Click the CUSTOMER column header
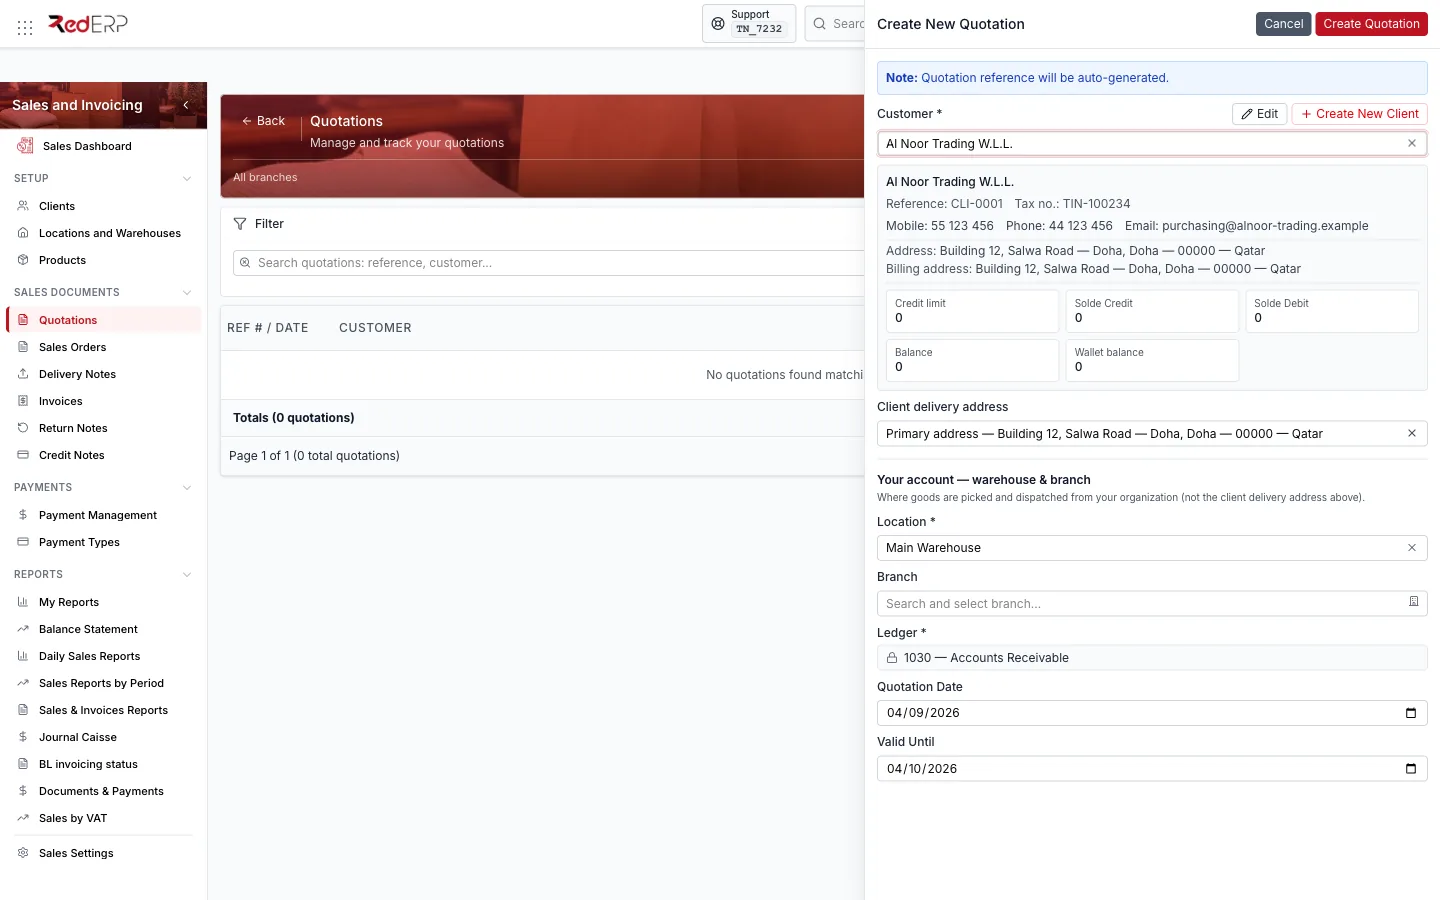 375,328
